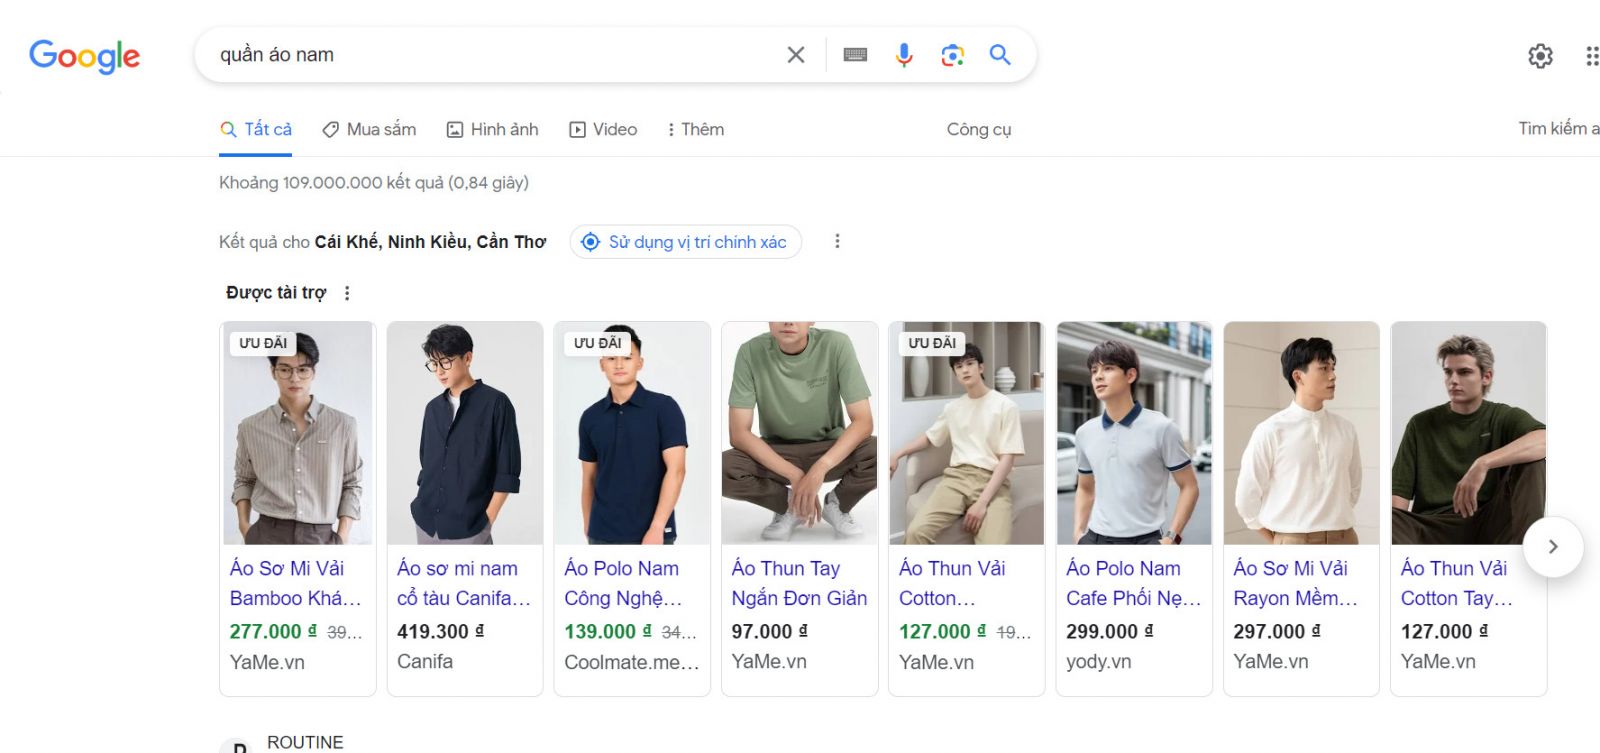
Task: Open Công cụ search tools
Action: (x=979, y=129)
